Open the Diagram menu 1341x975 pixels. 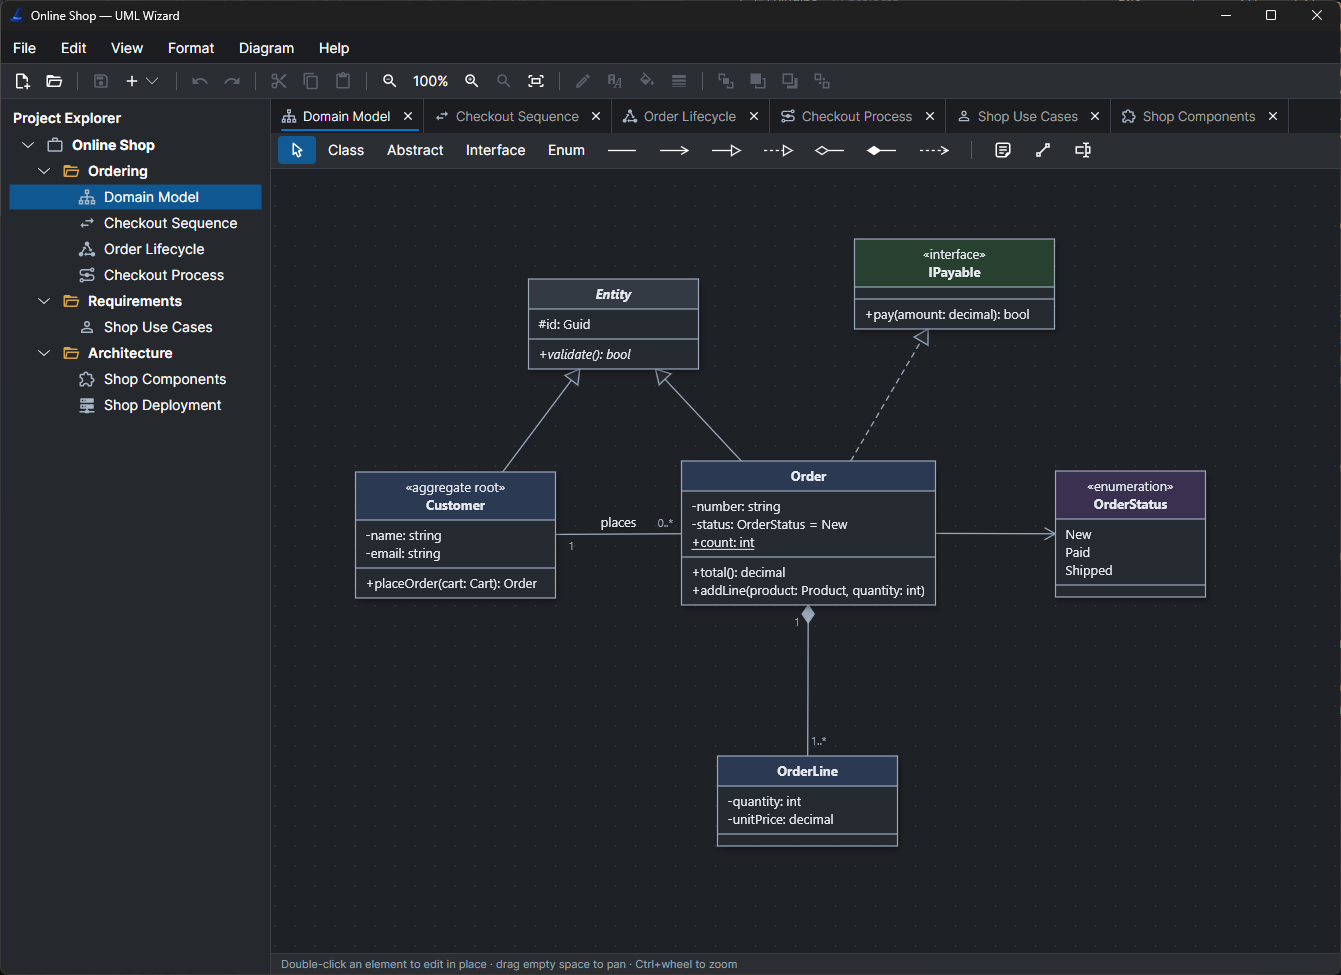[266, 48]
